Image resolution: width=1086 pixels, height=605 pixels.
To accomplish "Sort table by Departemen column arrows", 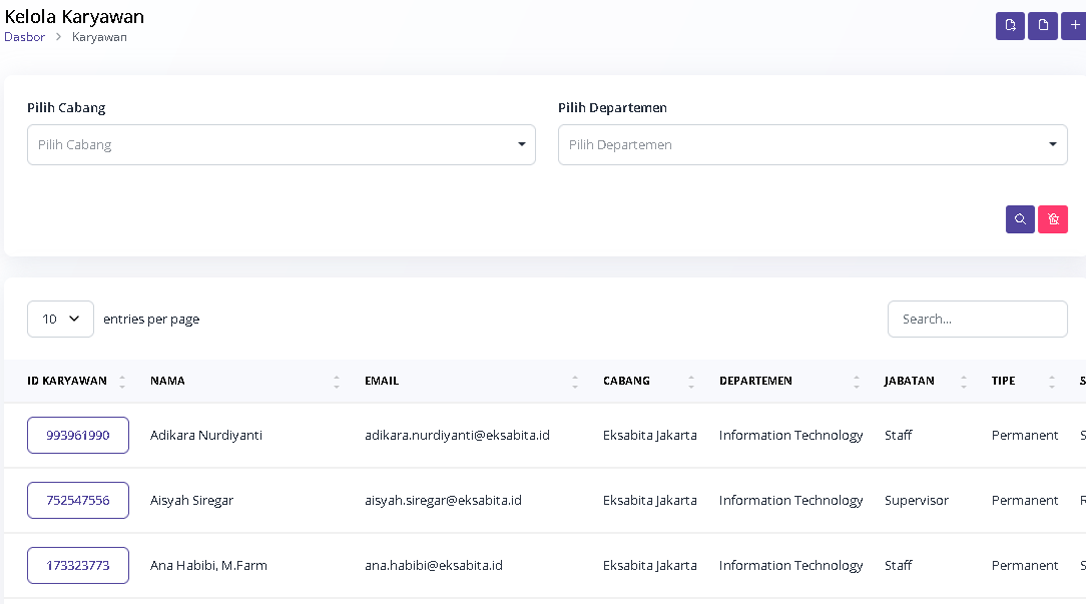I will 856,381.
